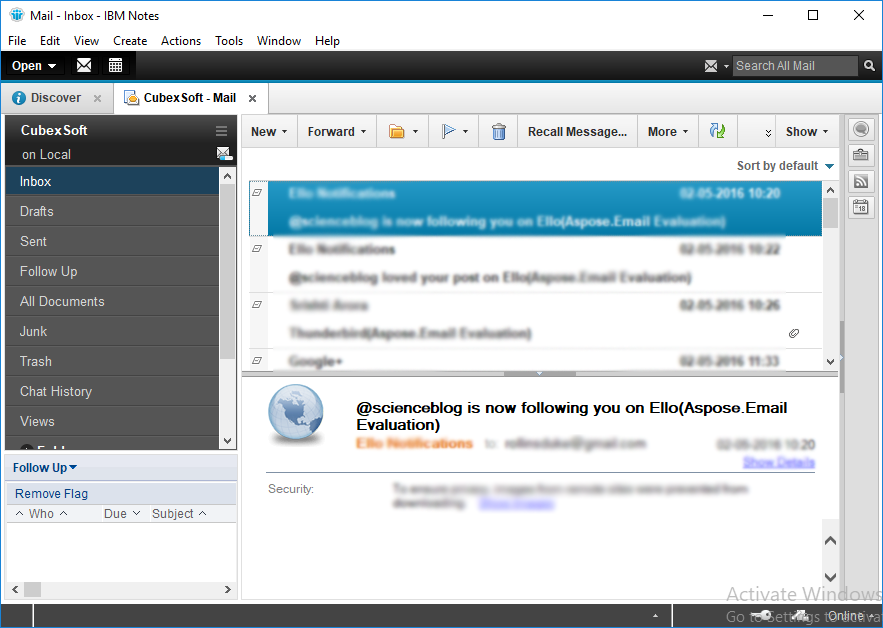
Task: Select the Drafts folder
Action: click(37, 212)
